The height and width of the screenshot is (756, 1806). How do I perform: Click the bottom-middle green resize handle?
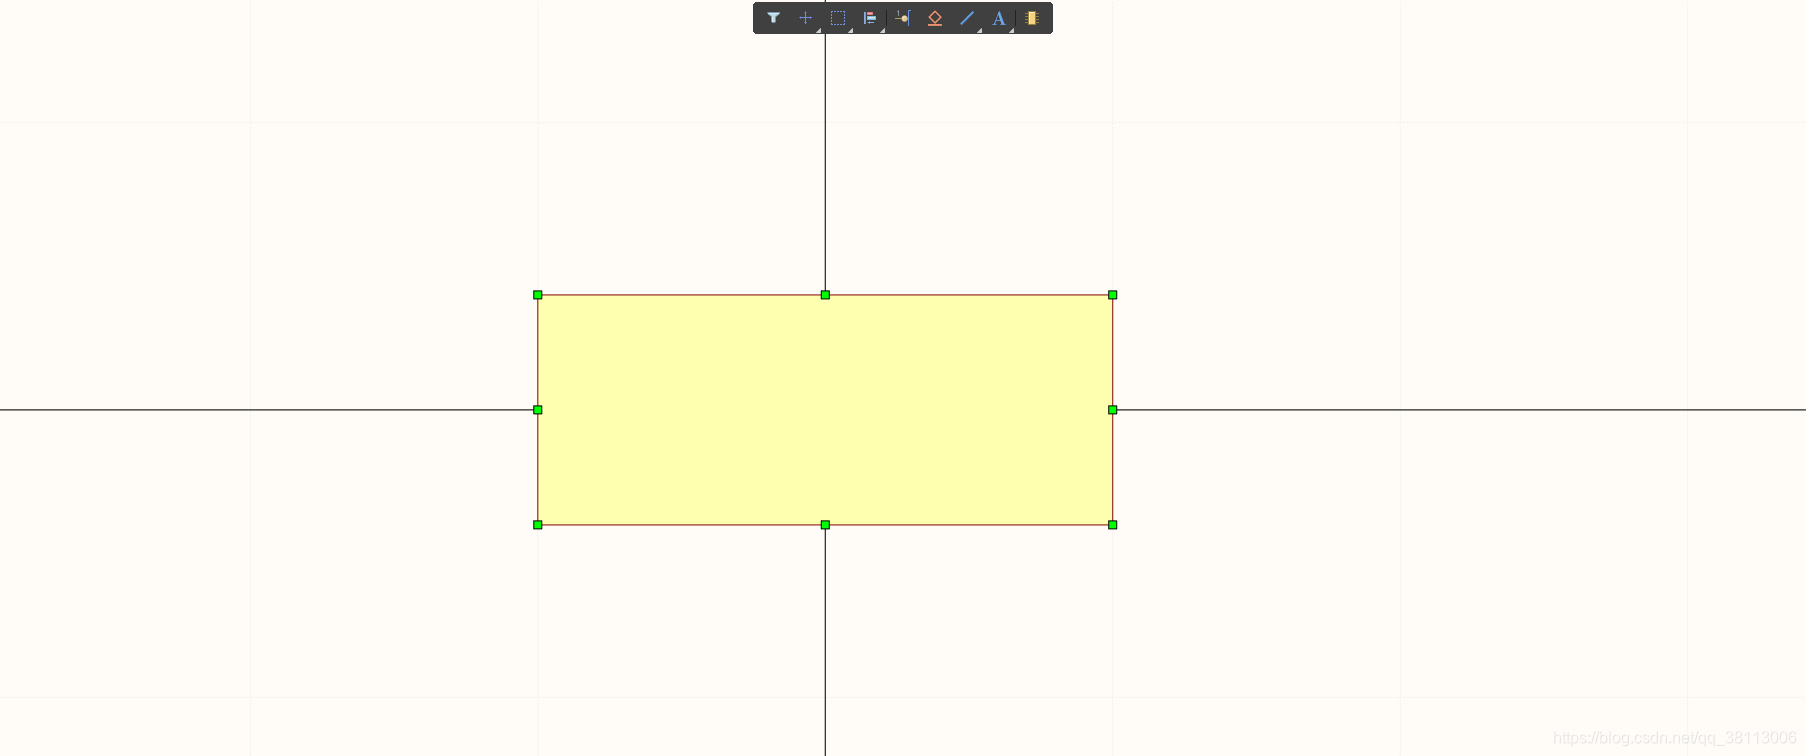[x=825, y=525]
